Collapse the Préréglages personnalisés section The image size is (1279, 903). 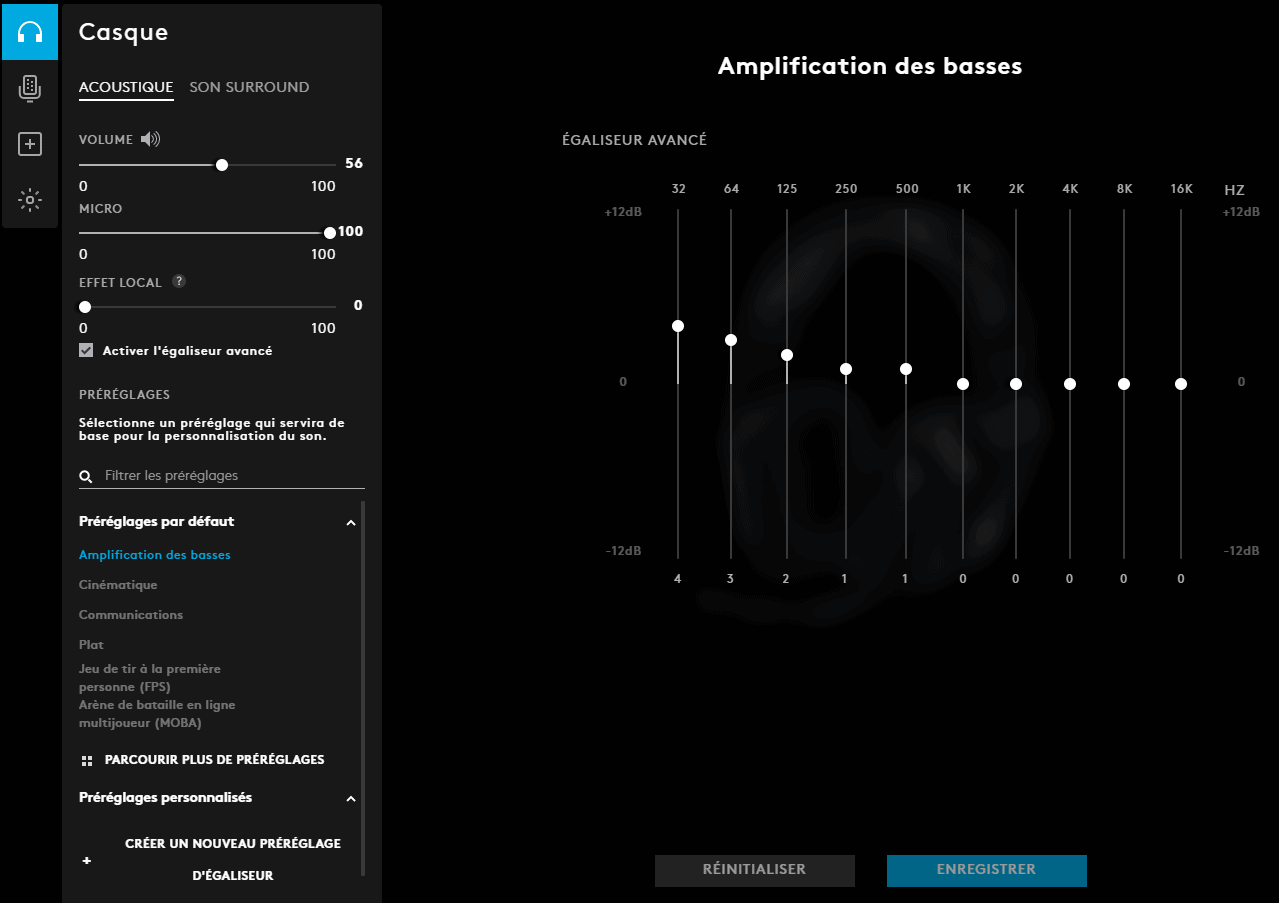pyautogui.click(x=351, y=798)
